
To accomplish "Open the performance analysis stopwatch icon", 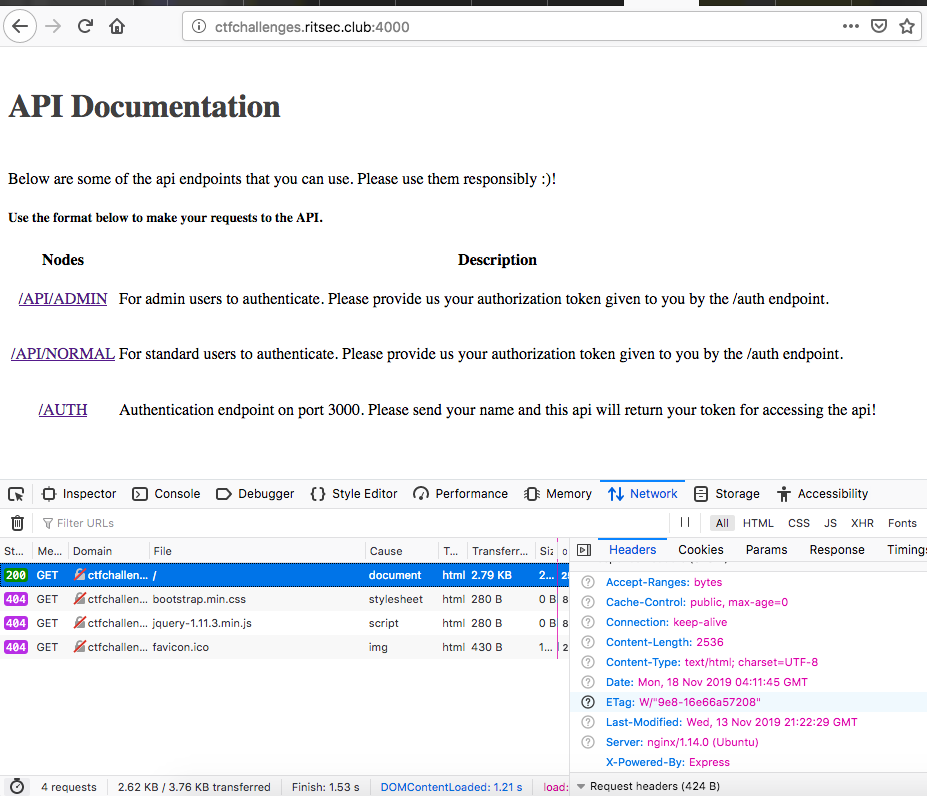I will [x=17, y=787].
